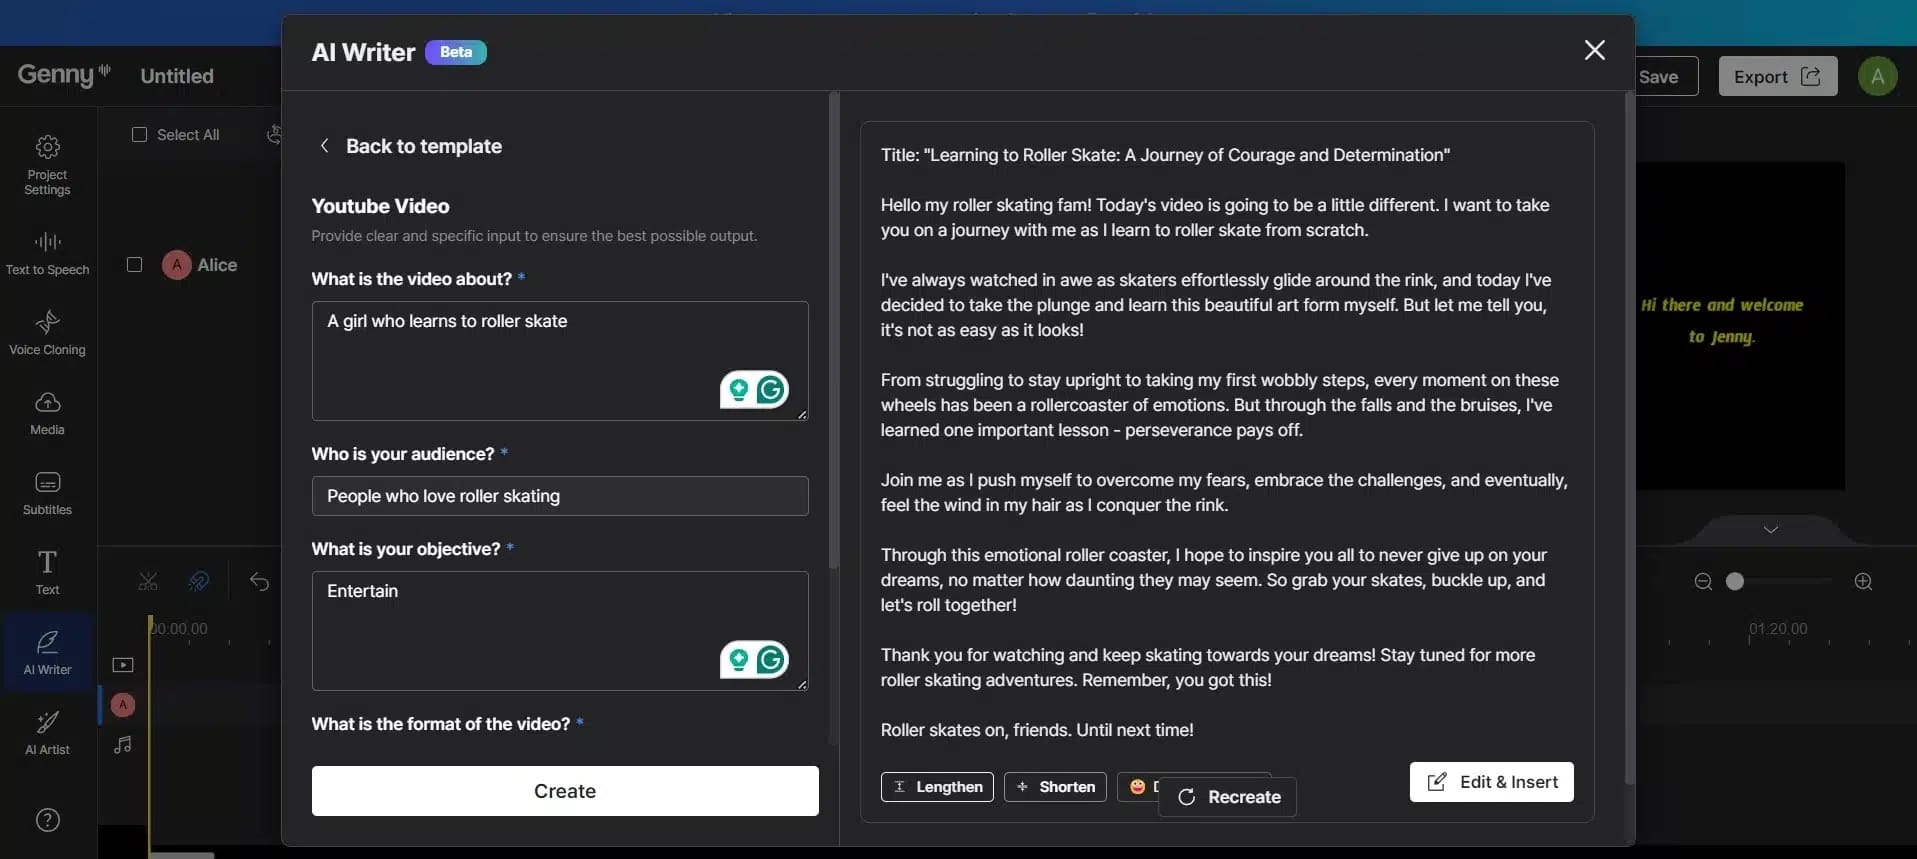The height and width of the screenshot is (859, 1917).
Task: Open Project Settings in the sidebar
Action: [47, 165]
